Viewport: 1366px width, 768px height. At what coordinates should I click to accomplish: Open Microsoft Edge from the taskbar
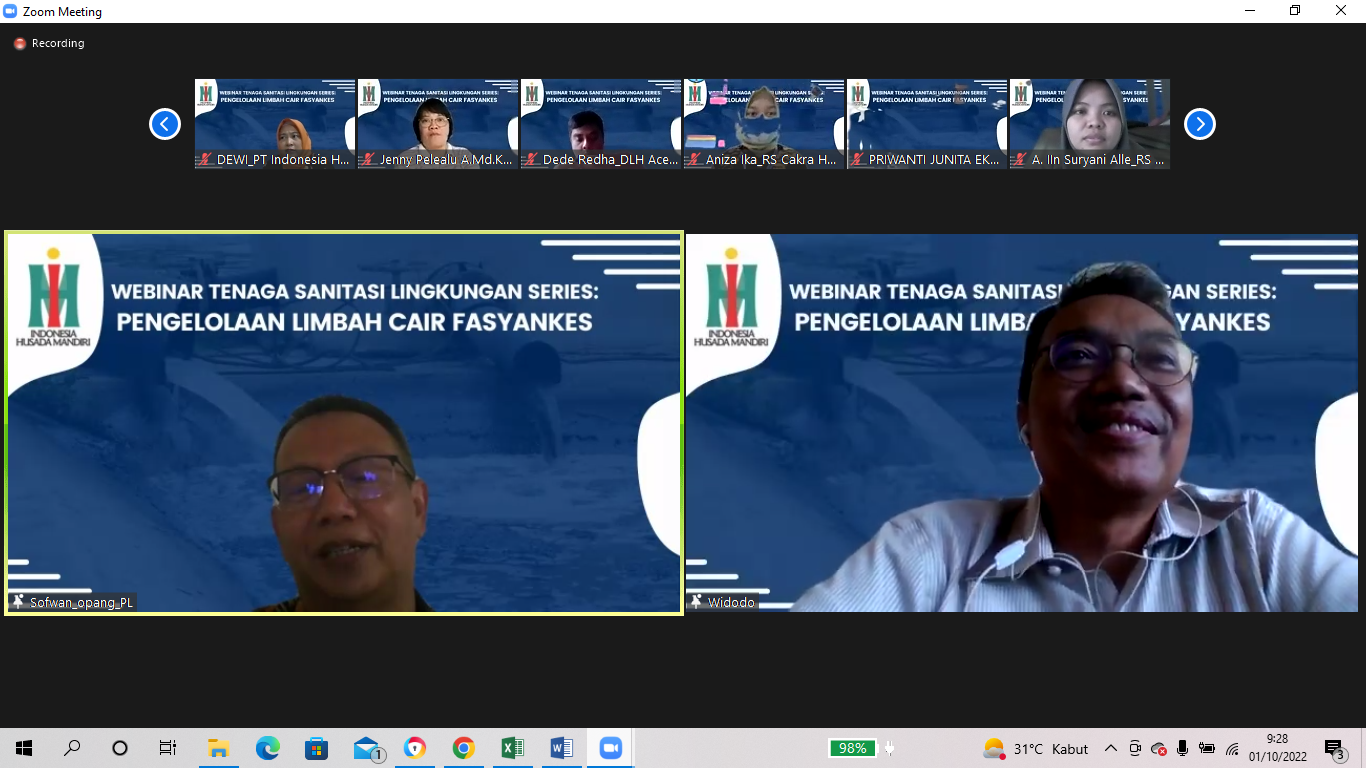[267, 748]
